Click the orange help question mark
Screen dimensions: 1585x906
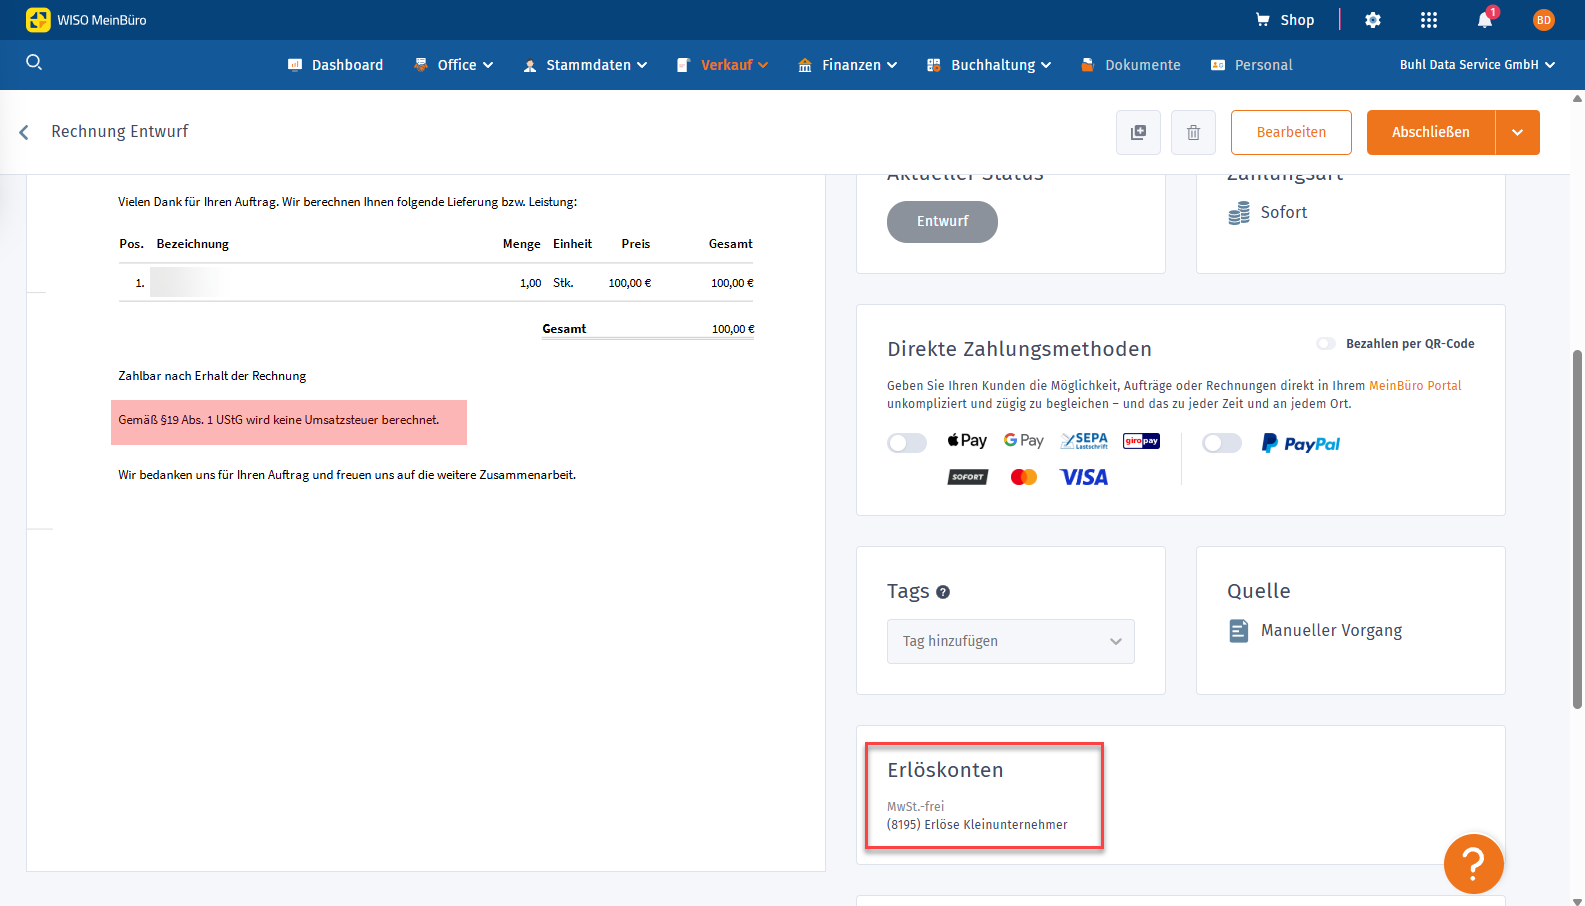click(x=1473, y=863)
